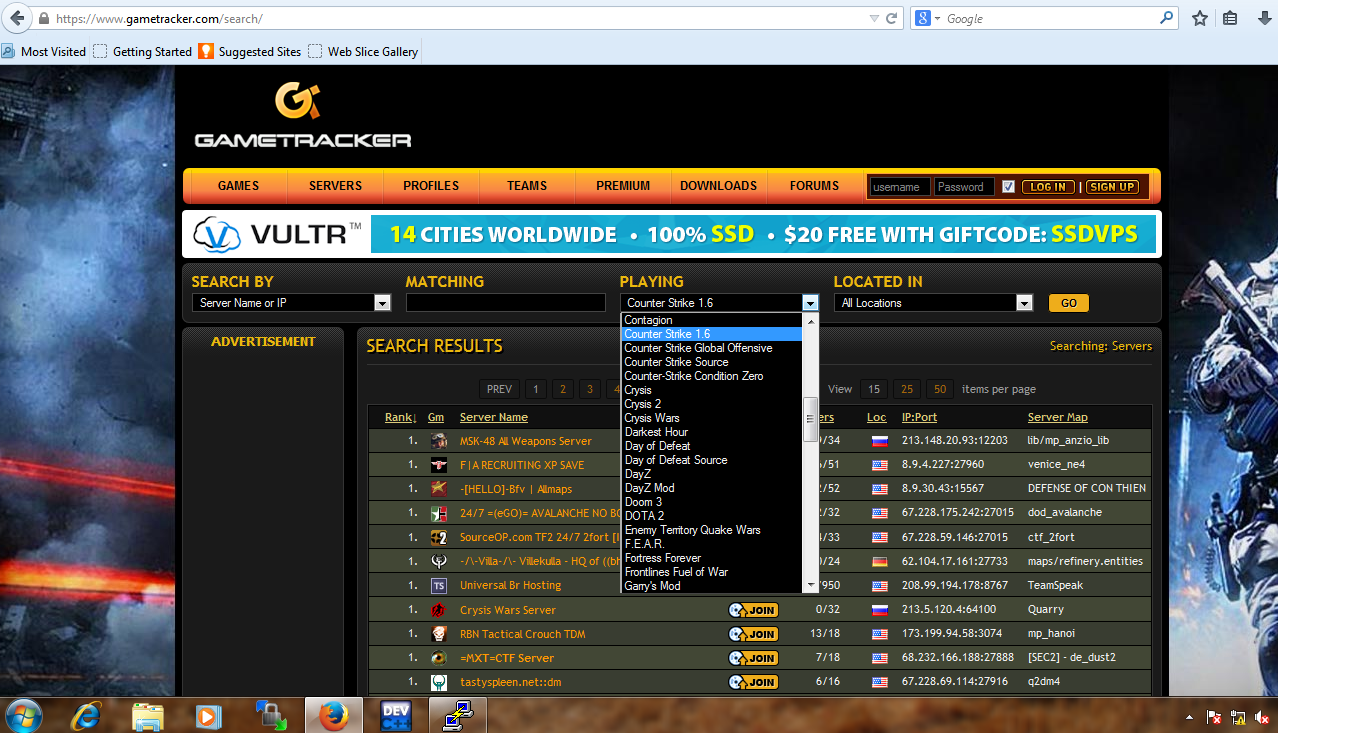Viewport: 1366px width, 733px height.
Task: Click the search magnifier icon
Action: [x=1166, y=18]
